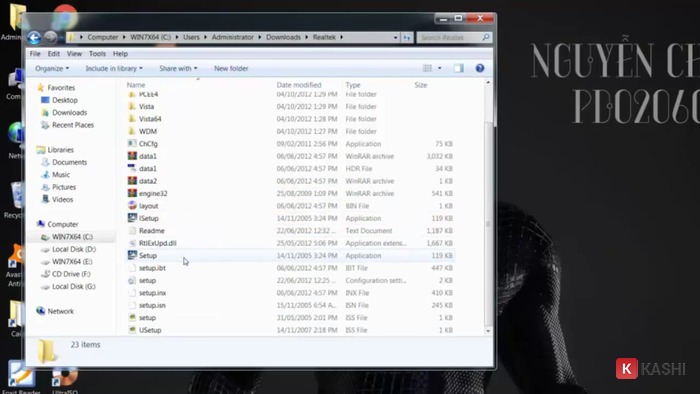Viewport: 700px width, 394px height.
Task: Click the refresh button beside address bar
Action: (x=407, y=37)
